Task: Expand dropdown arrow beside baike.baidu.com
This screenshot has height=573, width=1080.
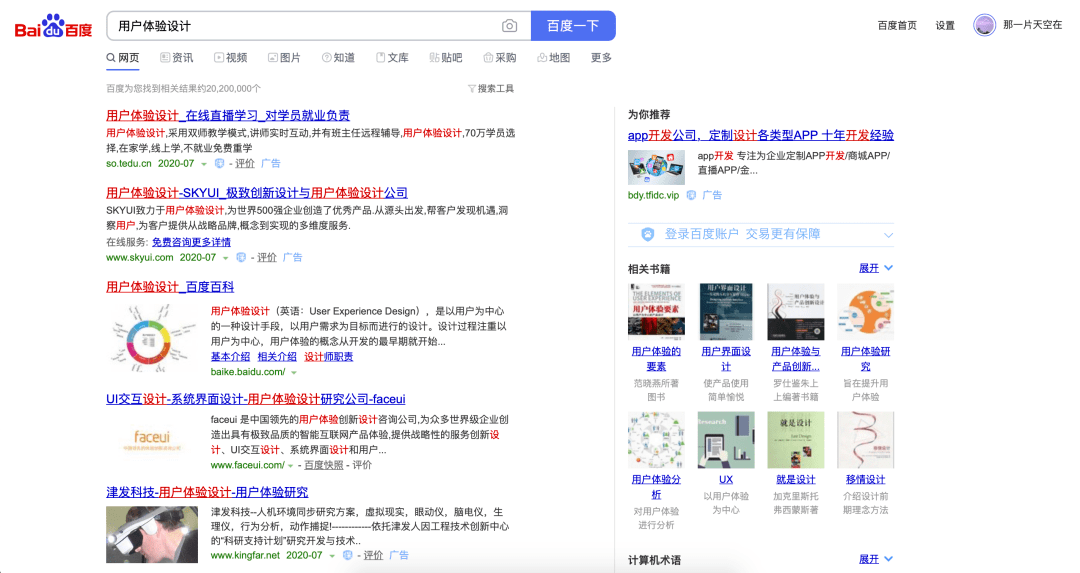Action: pos(294,373)
